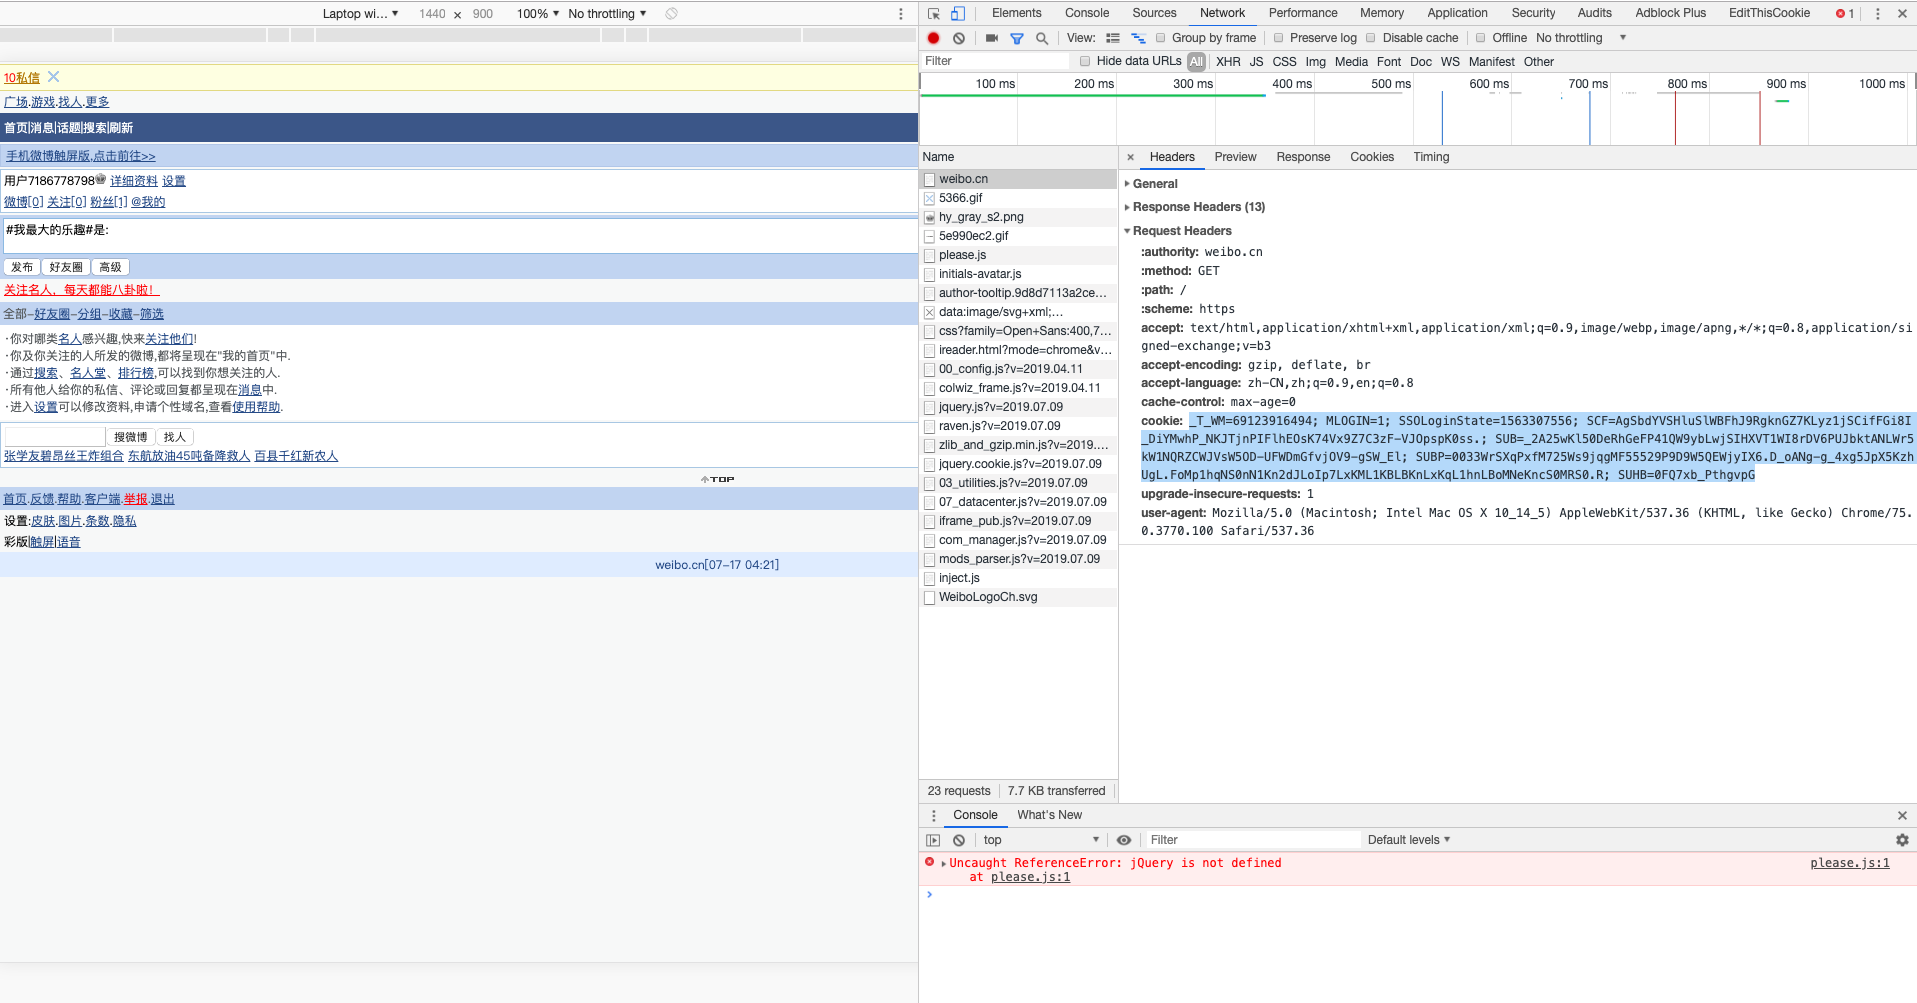The width and height of the screenshot is (1917, 1003).
Task: Click the TOP arrow on page
Action: coord(717,479)
